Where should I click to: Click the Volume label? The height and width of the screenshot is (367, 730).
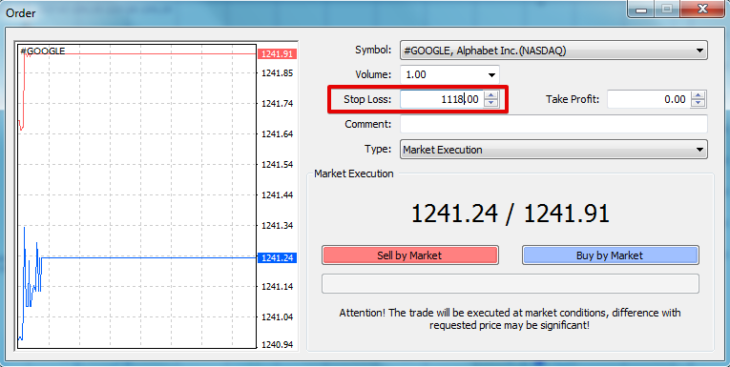(x=373, y=75)
